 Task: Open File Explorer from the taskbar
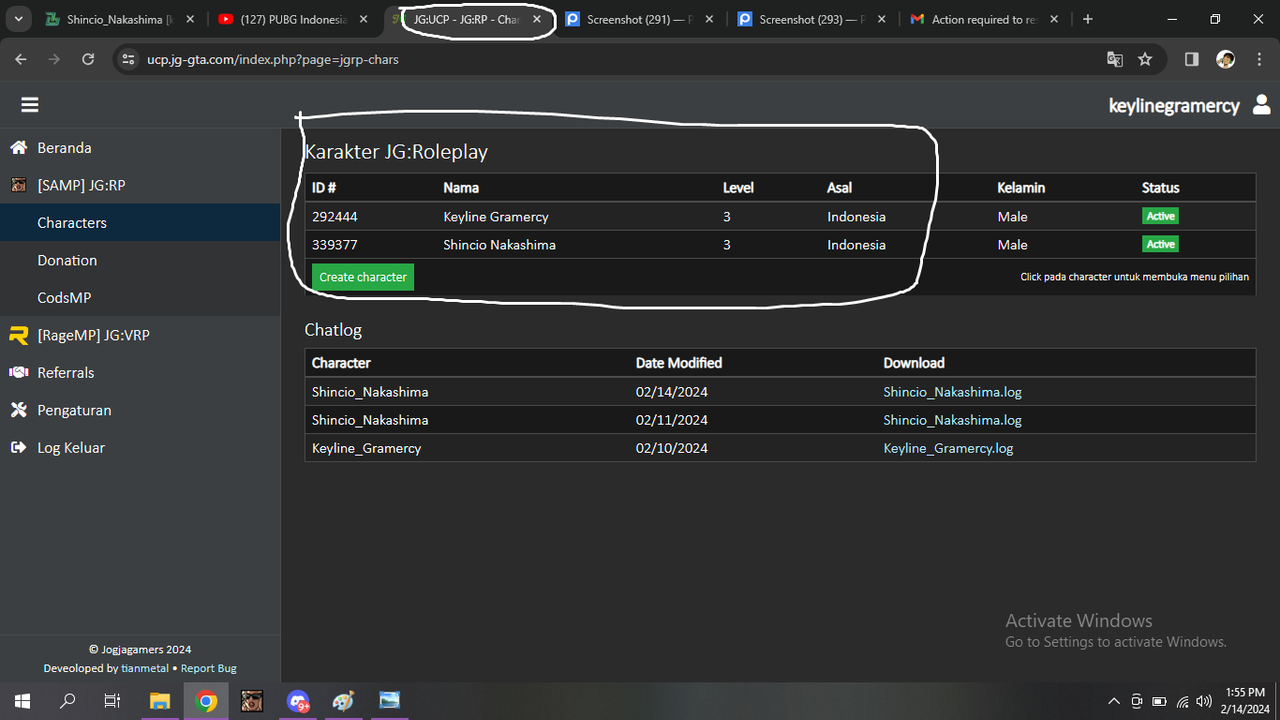pyautogui.click(x=160, y=701)
